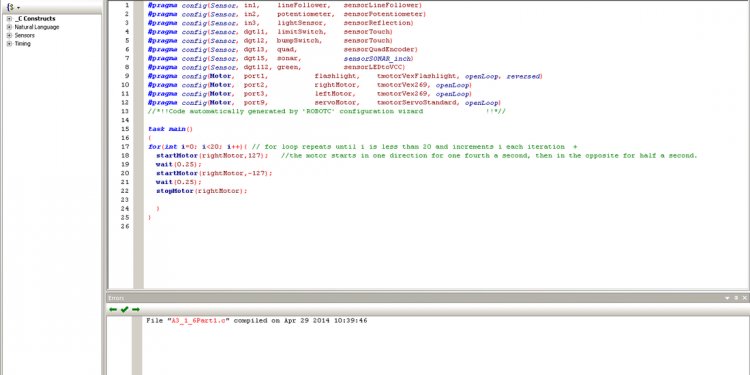Close the Errors pane
The image size is (750, 375).
point(744,298)
